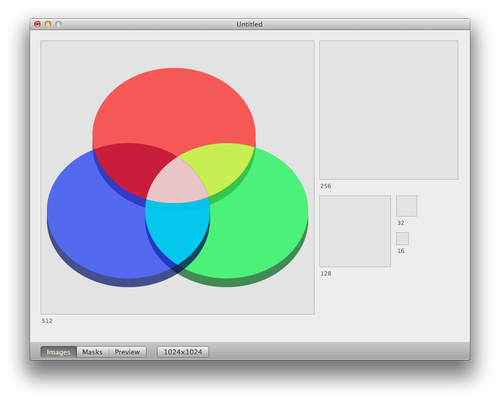Click the crimson red-blue overlap region

130,168
